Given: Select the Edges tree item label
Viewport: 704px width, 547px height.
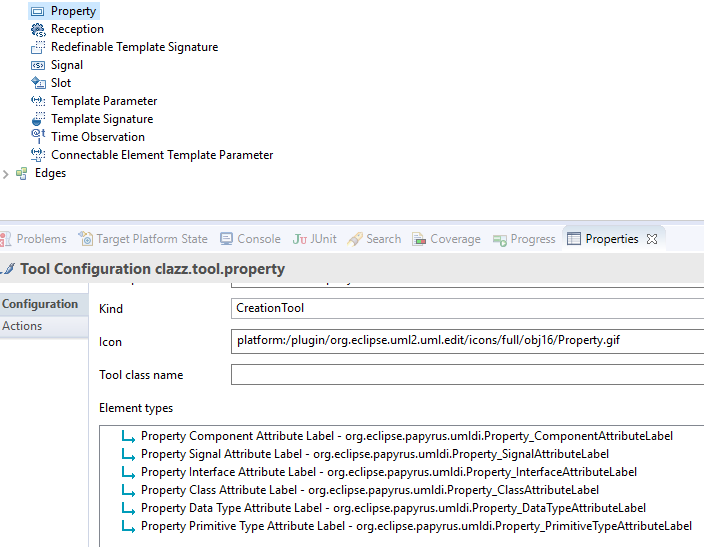Looking at the screenshot, I should [x=50, y=173].
